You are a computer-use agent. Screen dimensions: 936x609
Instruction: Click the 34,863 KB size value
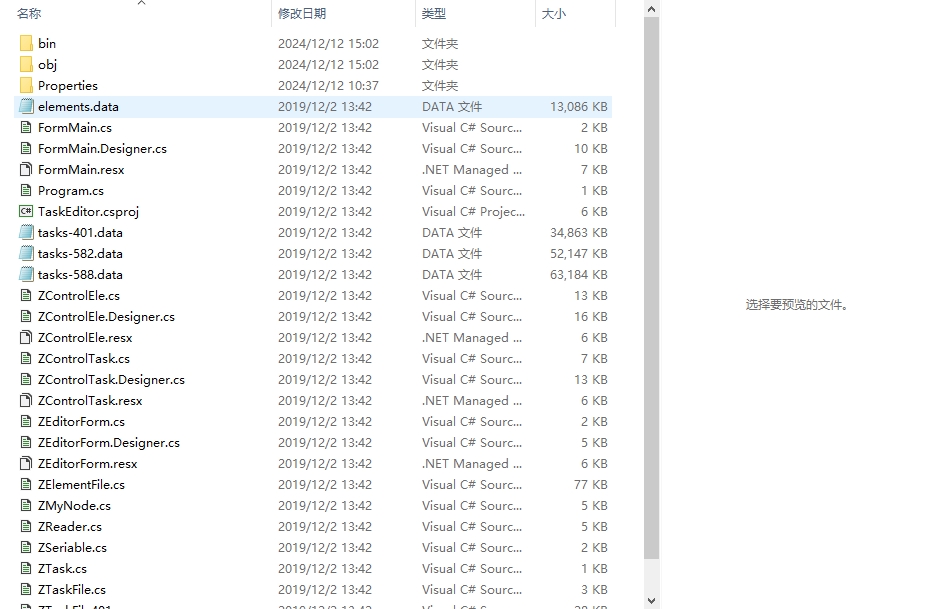coord(578,232)
